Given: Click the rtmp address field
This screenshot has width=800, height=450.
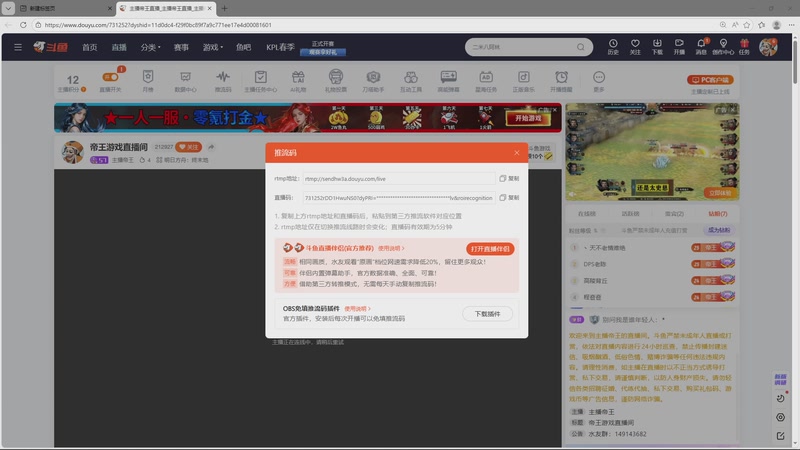Looking at the screenshot, I should coord(398,179).
